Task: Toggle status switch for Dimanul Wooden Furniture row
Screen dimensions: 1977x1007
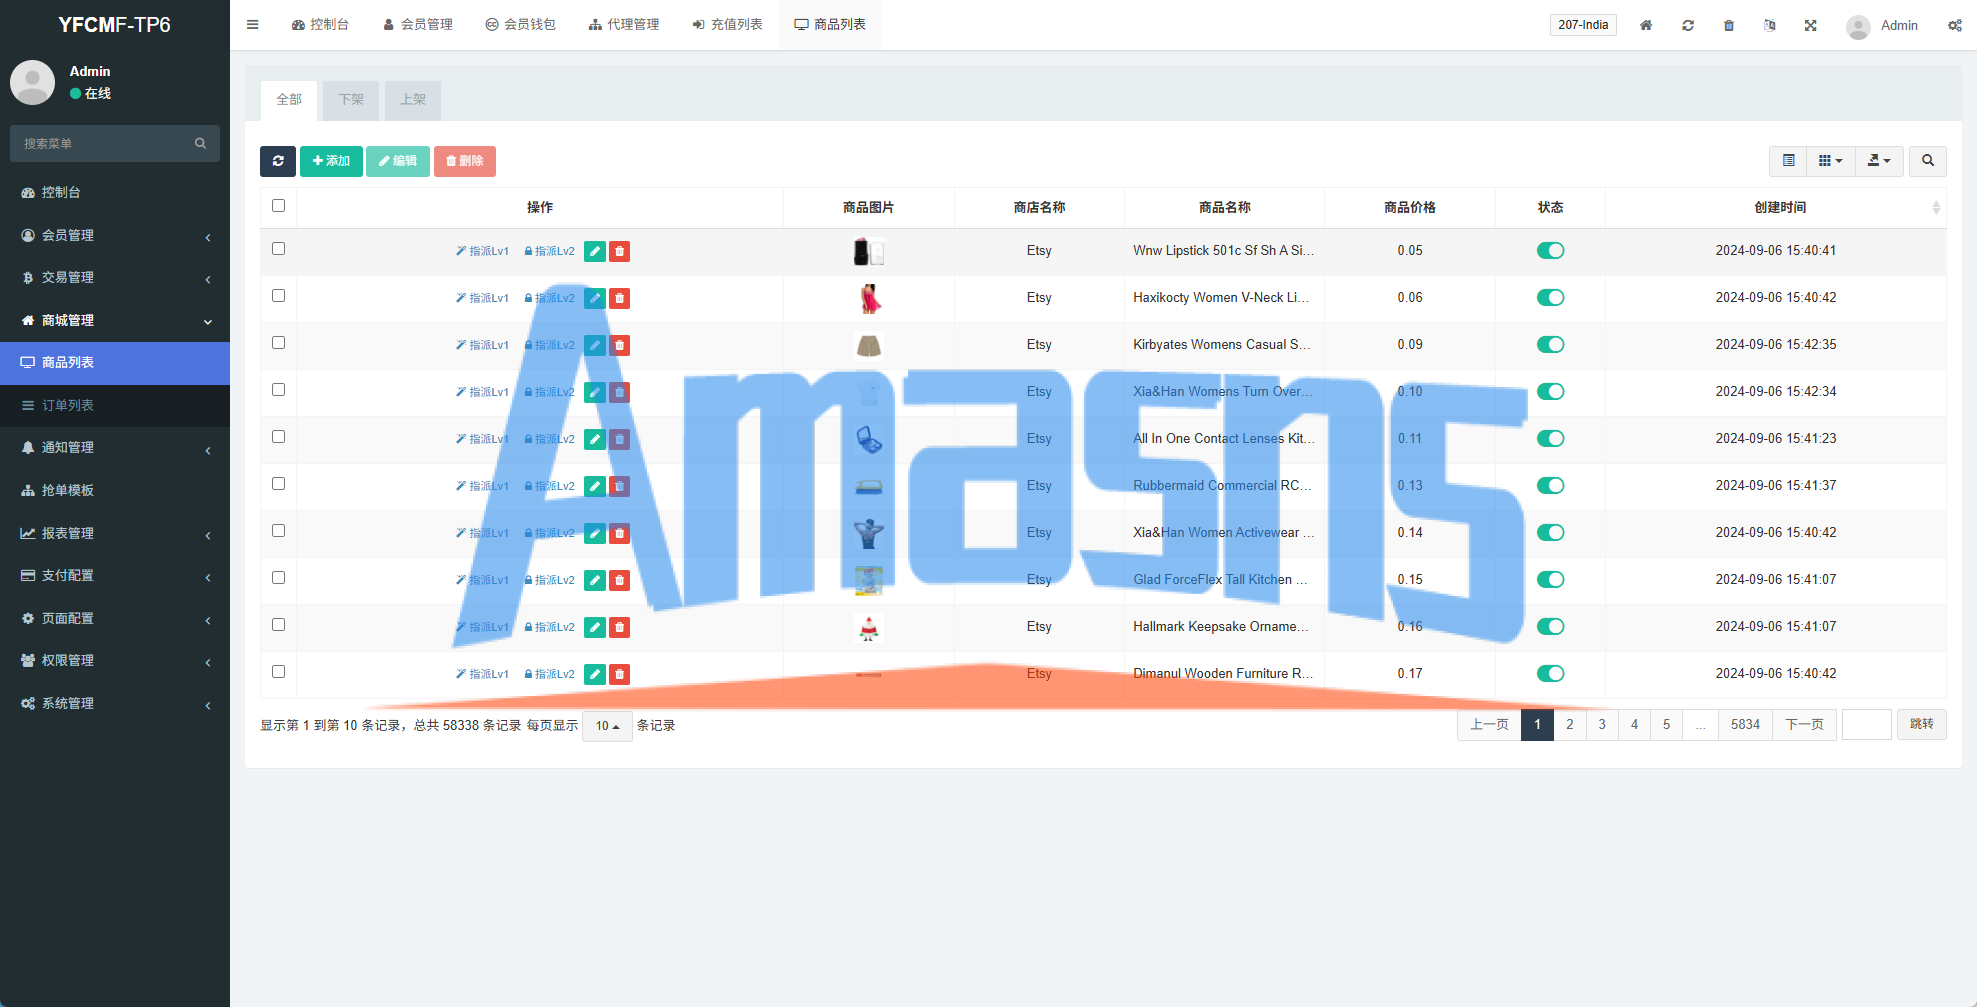Action: click(1550, 674)
